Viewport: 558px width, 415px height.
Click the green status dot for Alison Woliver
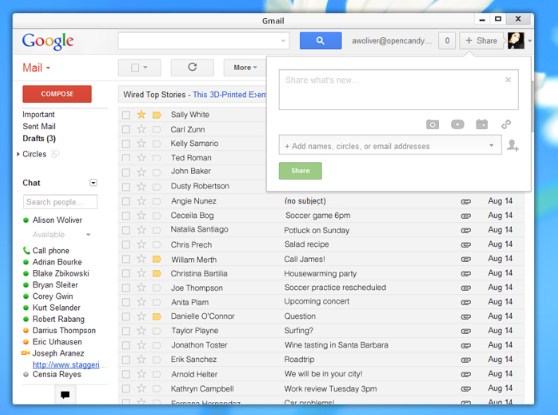26,220
